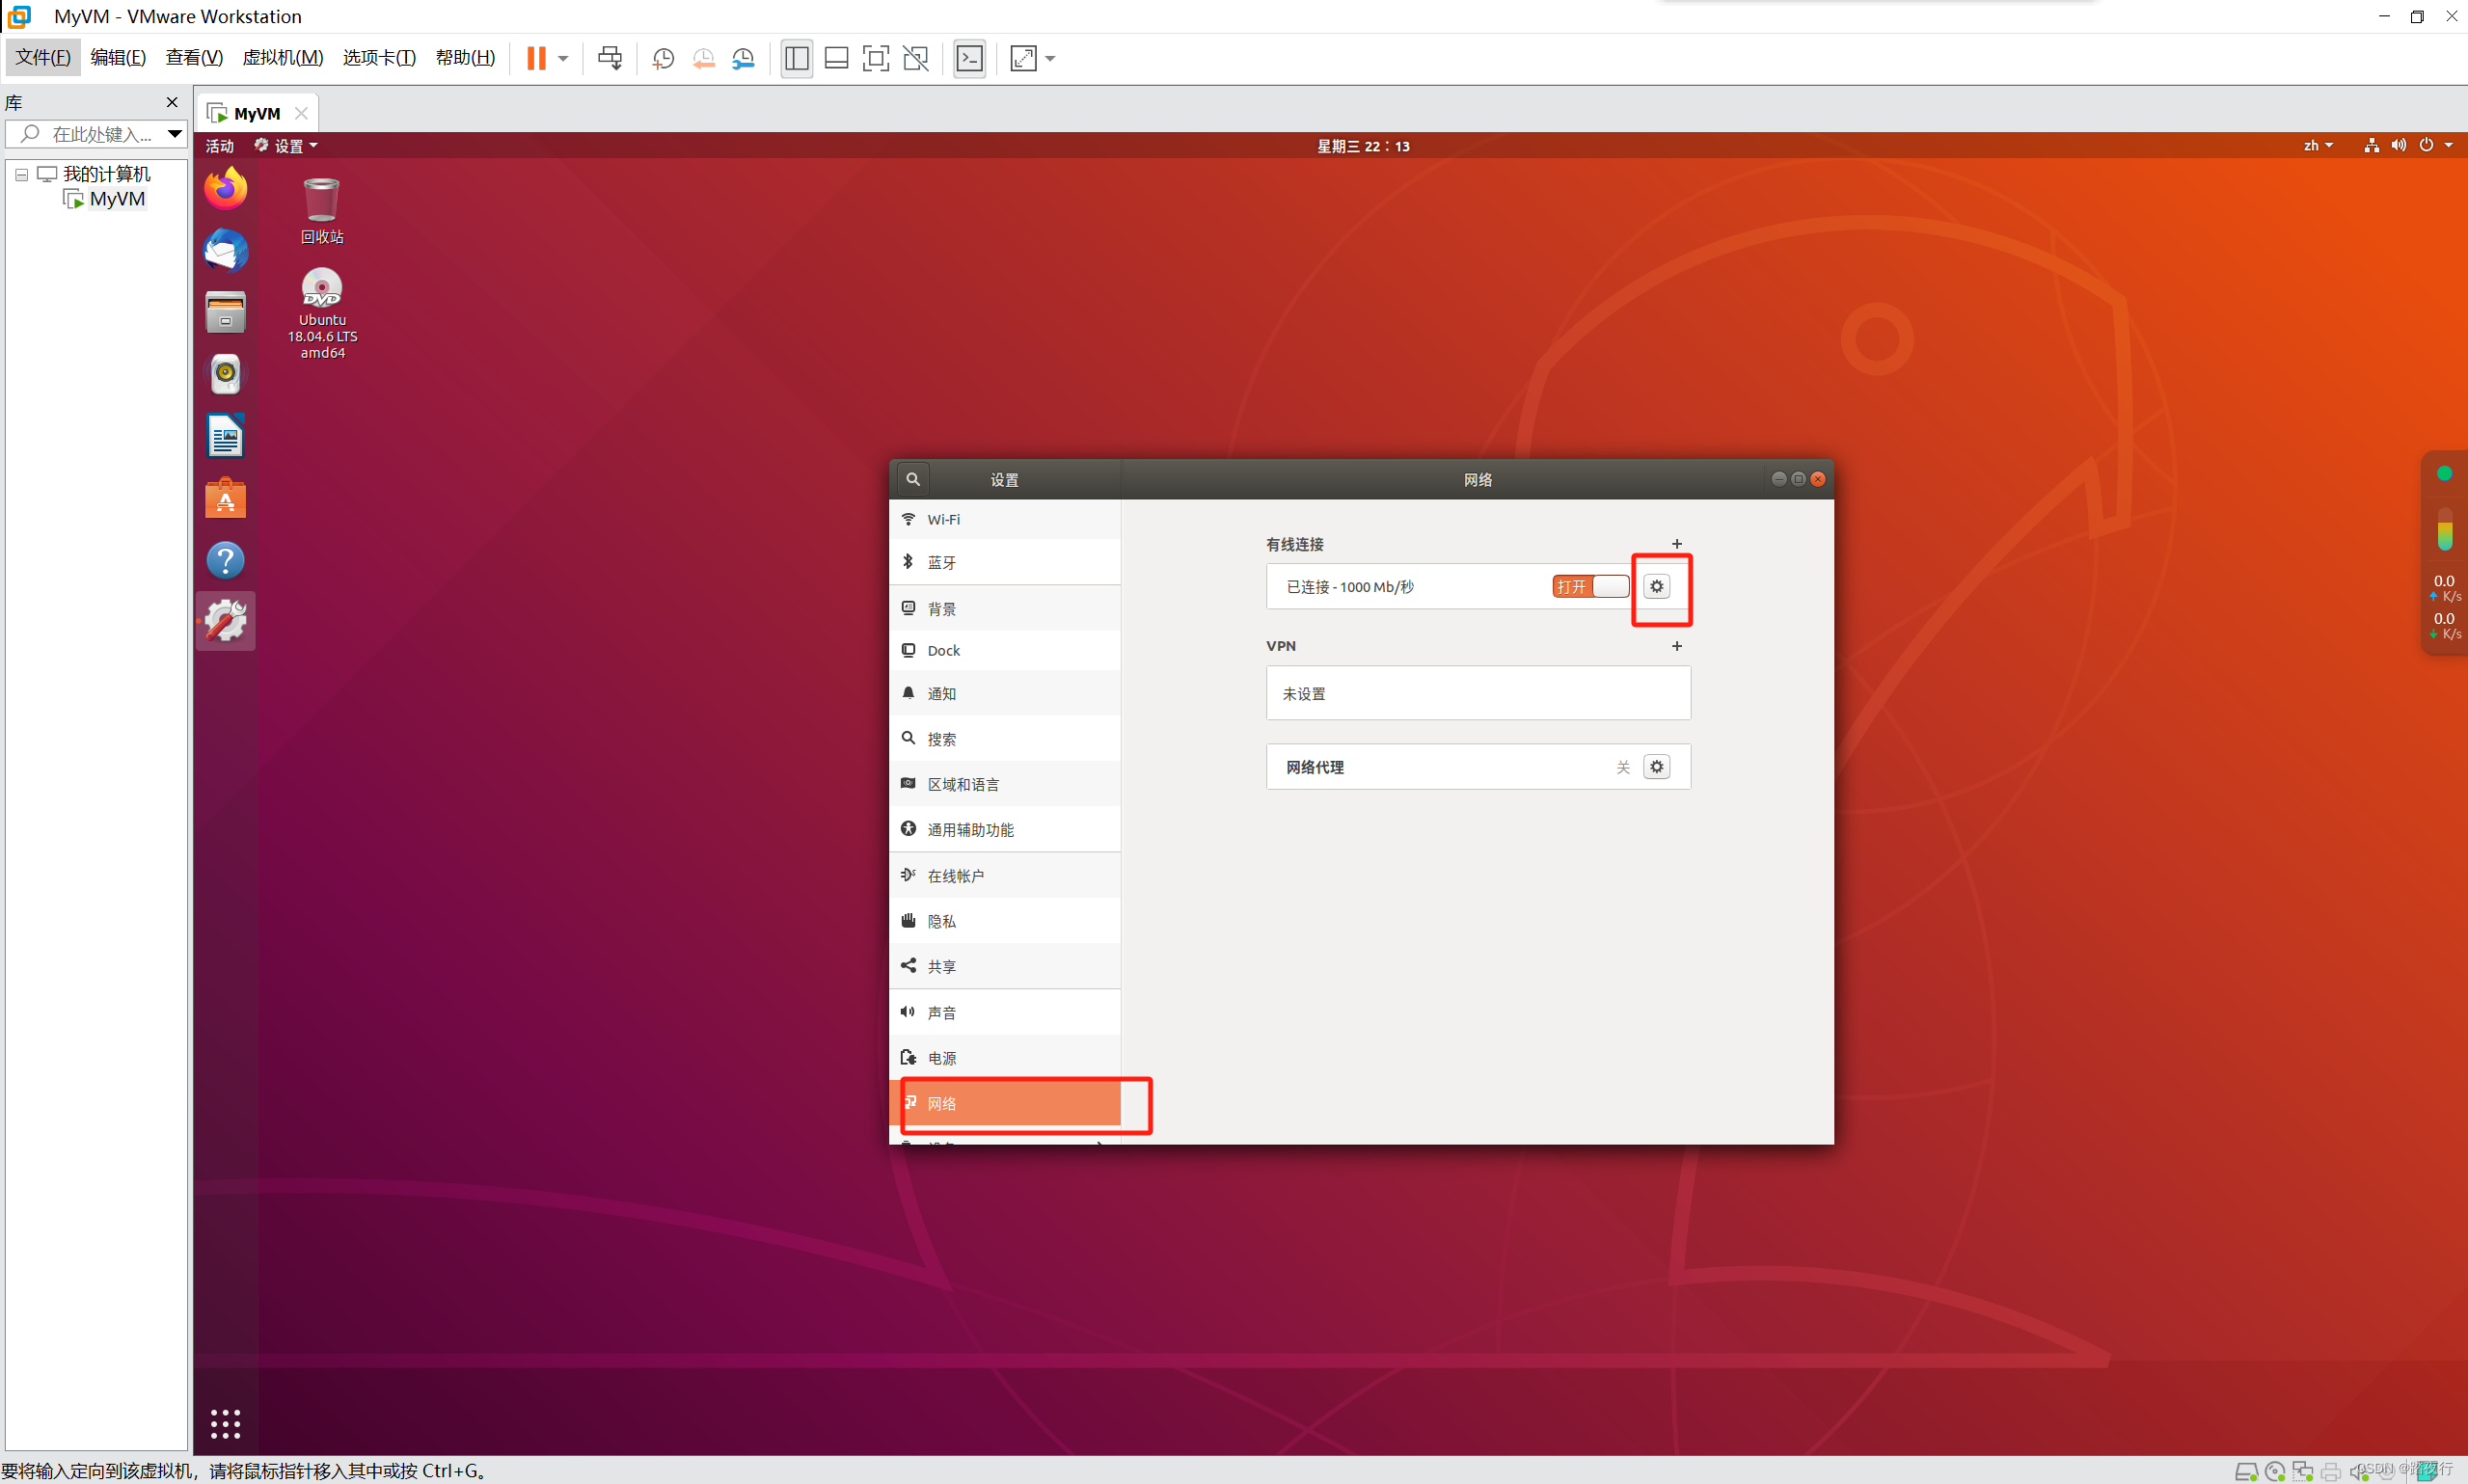Click the network status tray icon

[x=2371, y=146]
